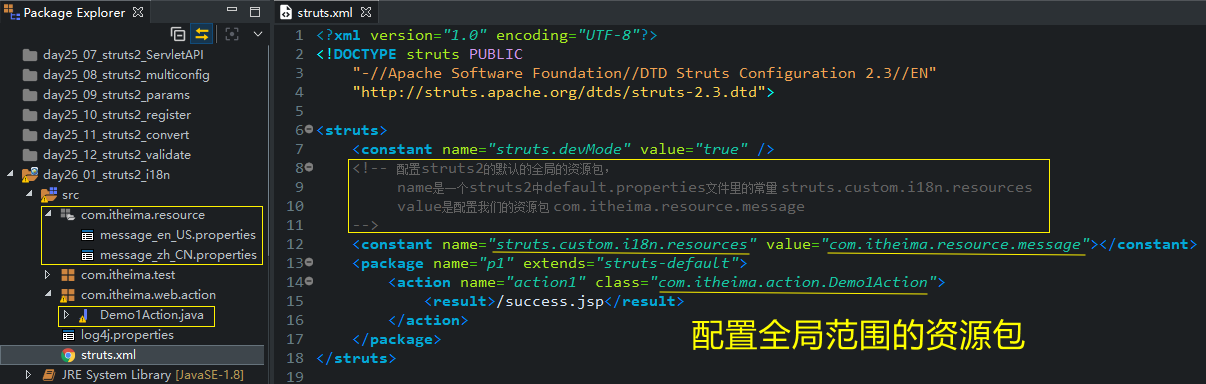Collapse the day26_01_struts2_i18n project node

point(11,175)
